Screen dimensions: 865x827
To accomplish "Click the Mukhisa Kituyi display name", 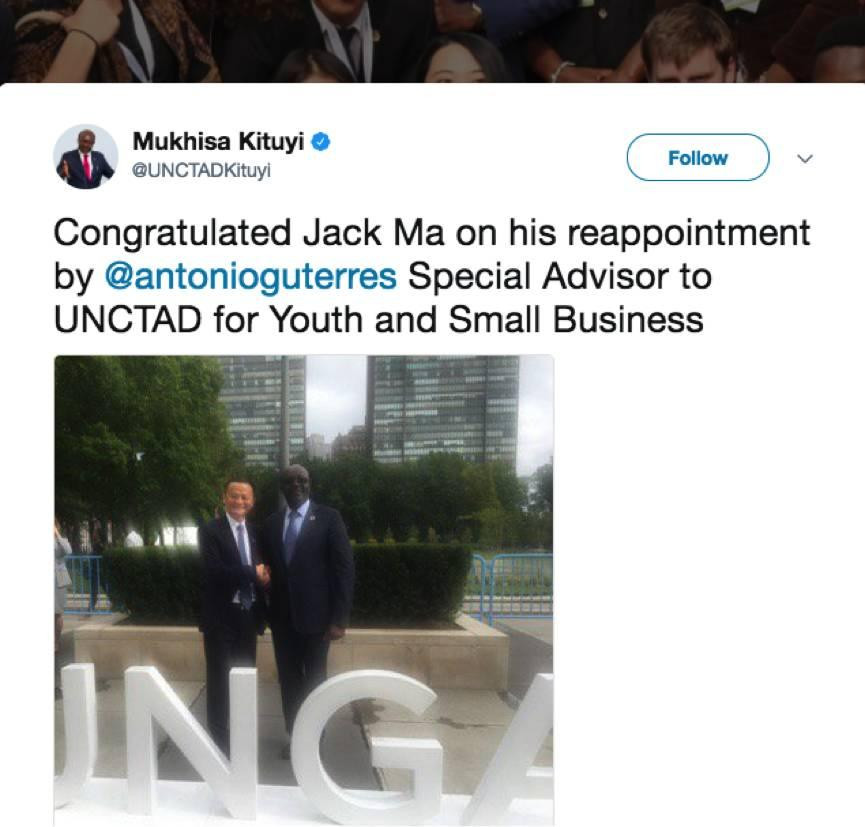I will tap(218, 142).
